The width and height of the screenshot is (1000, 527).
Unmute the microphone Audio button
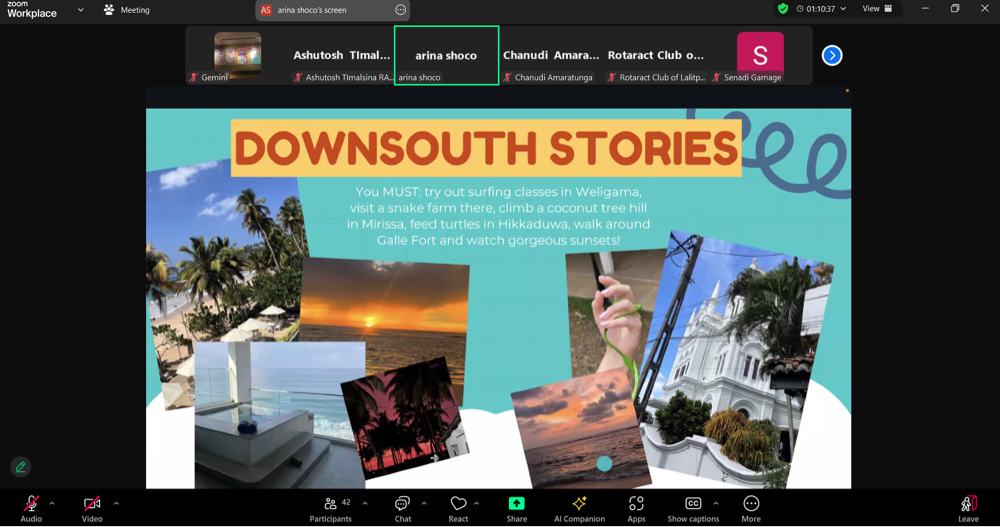point(31,504)
